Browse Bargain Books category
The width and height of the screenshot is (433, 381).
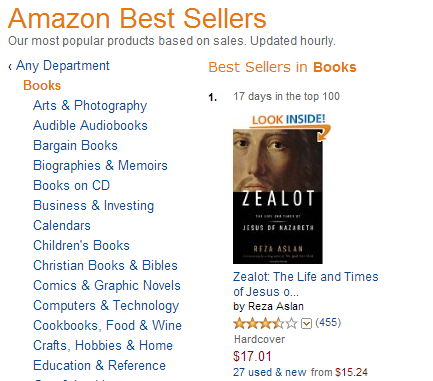pos(75,146)
